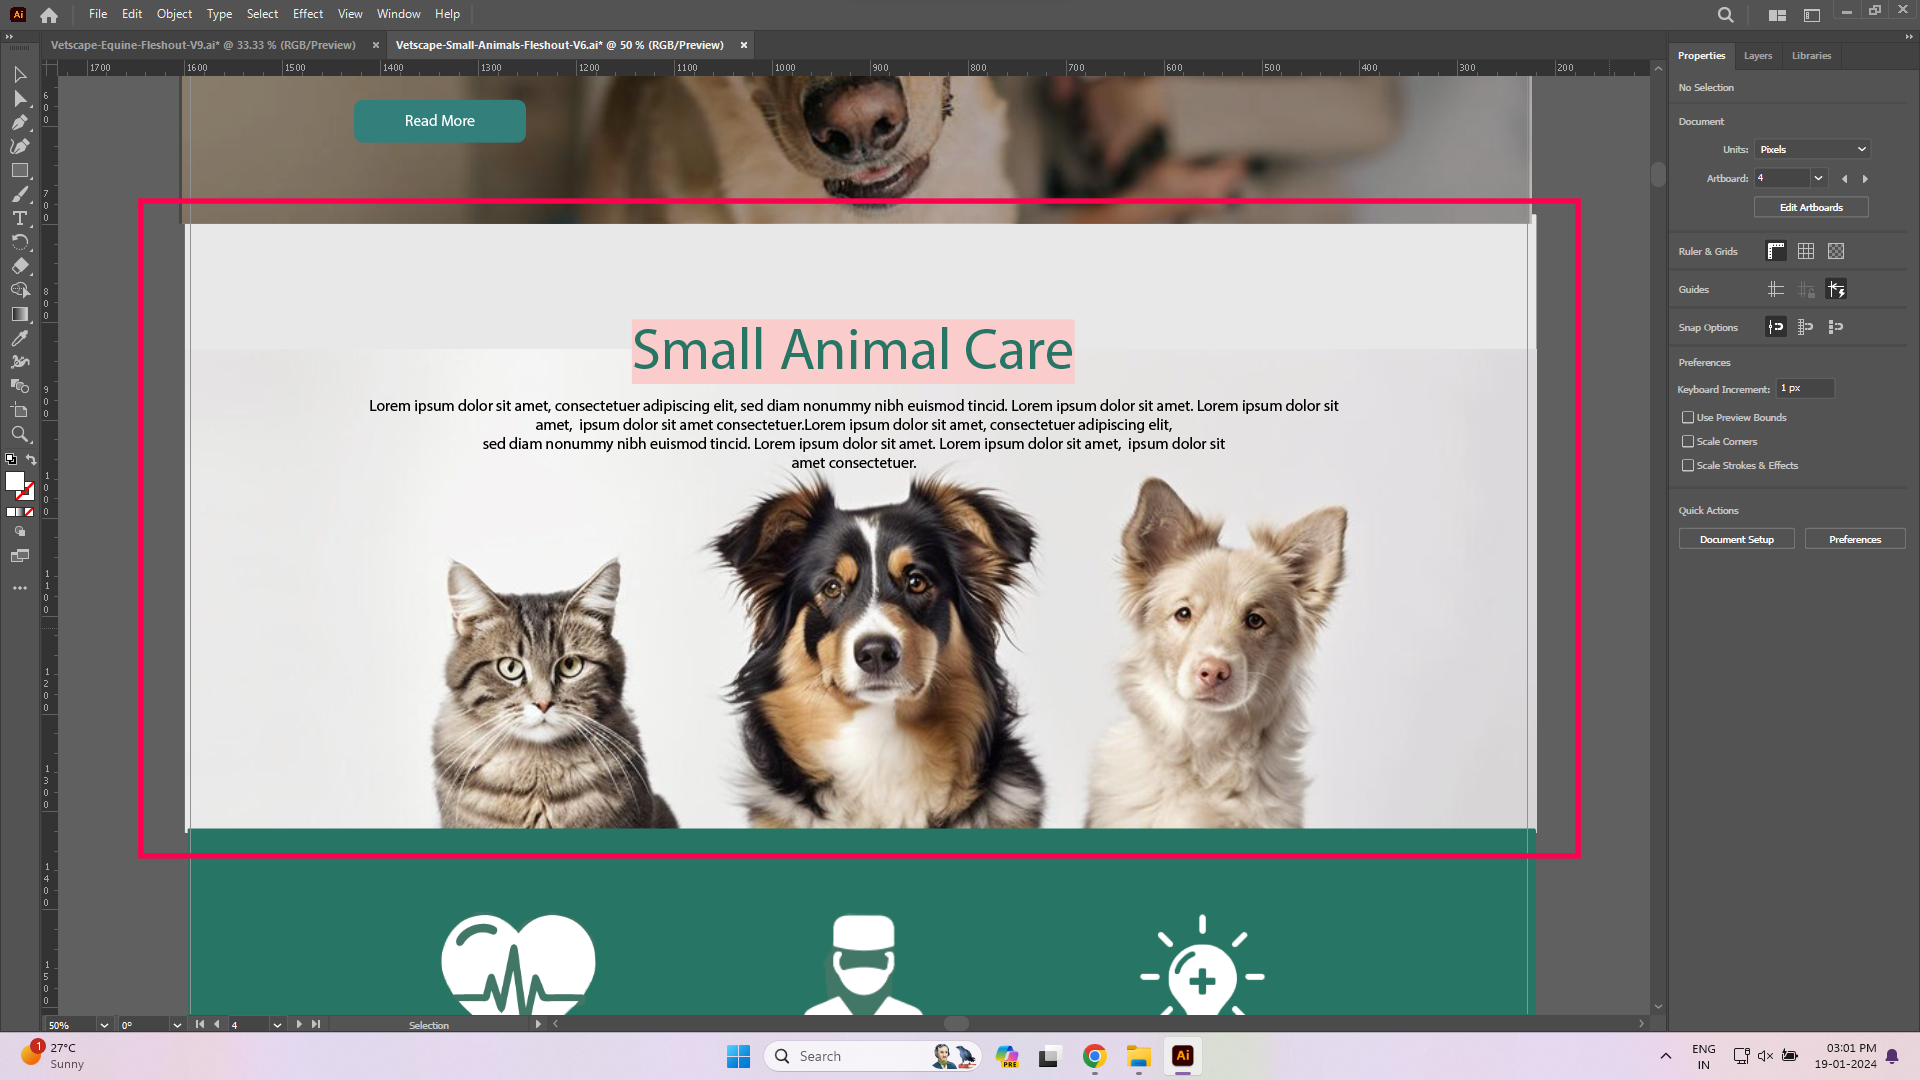The width and height of the screenshot is (1920, 1080).
Task: Select the Pen tool
Action: click(x=19, y=123)
